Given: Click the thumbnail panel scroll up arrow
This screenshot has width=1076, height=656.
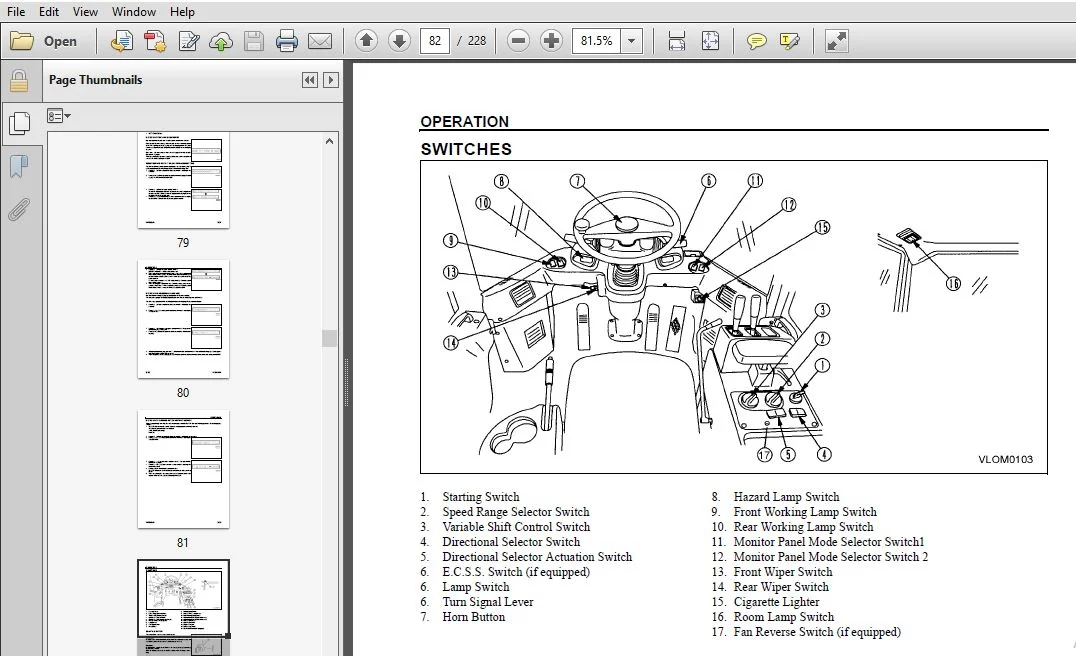Looking at the screenshot, I should tap(329, 141).
